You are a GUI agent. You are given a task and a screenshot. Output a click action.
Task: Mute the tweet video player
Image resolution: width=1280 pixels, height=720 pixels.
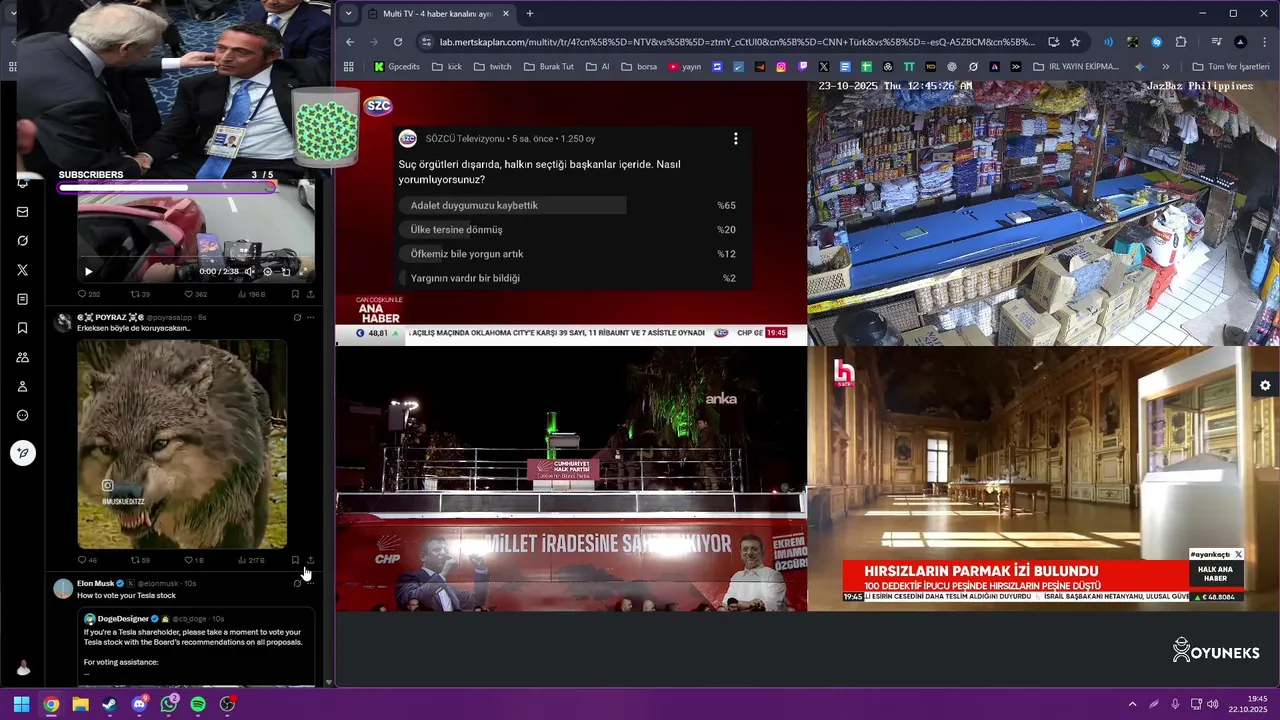pos(249,271)
